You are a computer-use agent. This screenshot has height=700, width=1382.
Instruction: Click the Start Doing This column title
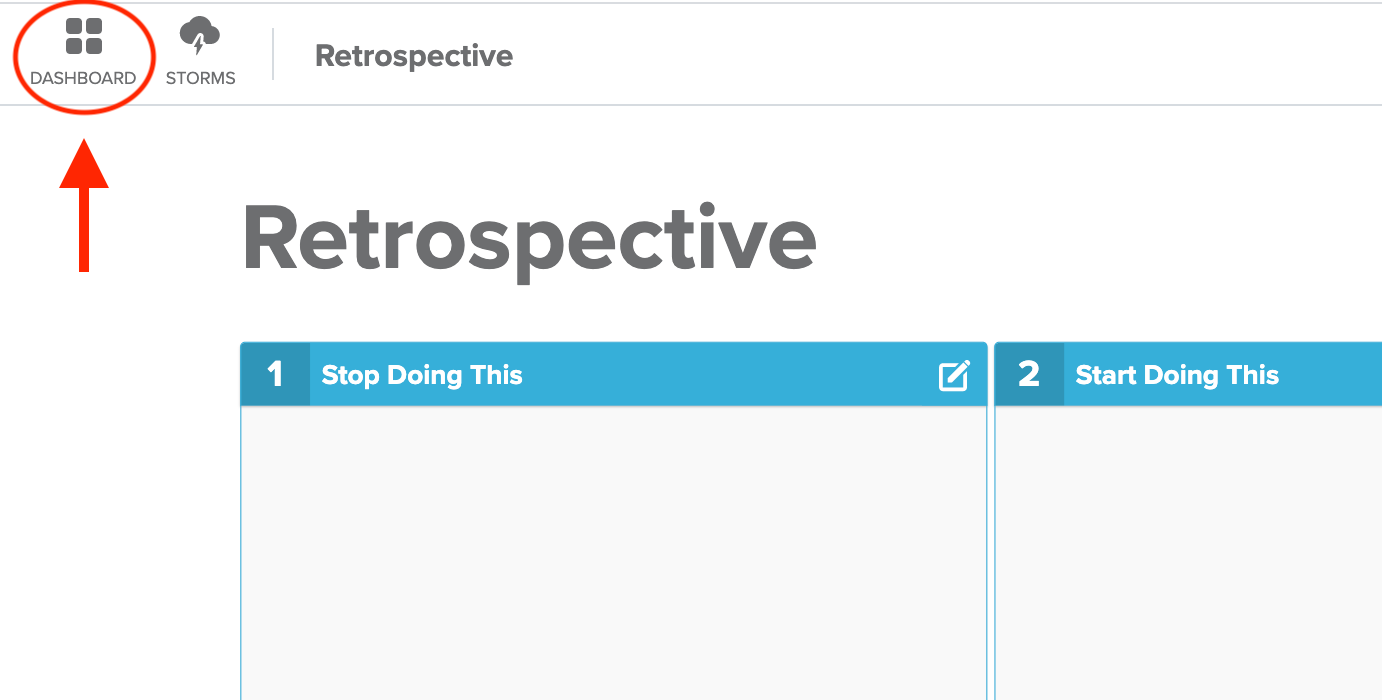(x=1177, y=375)
